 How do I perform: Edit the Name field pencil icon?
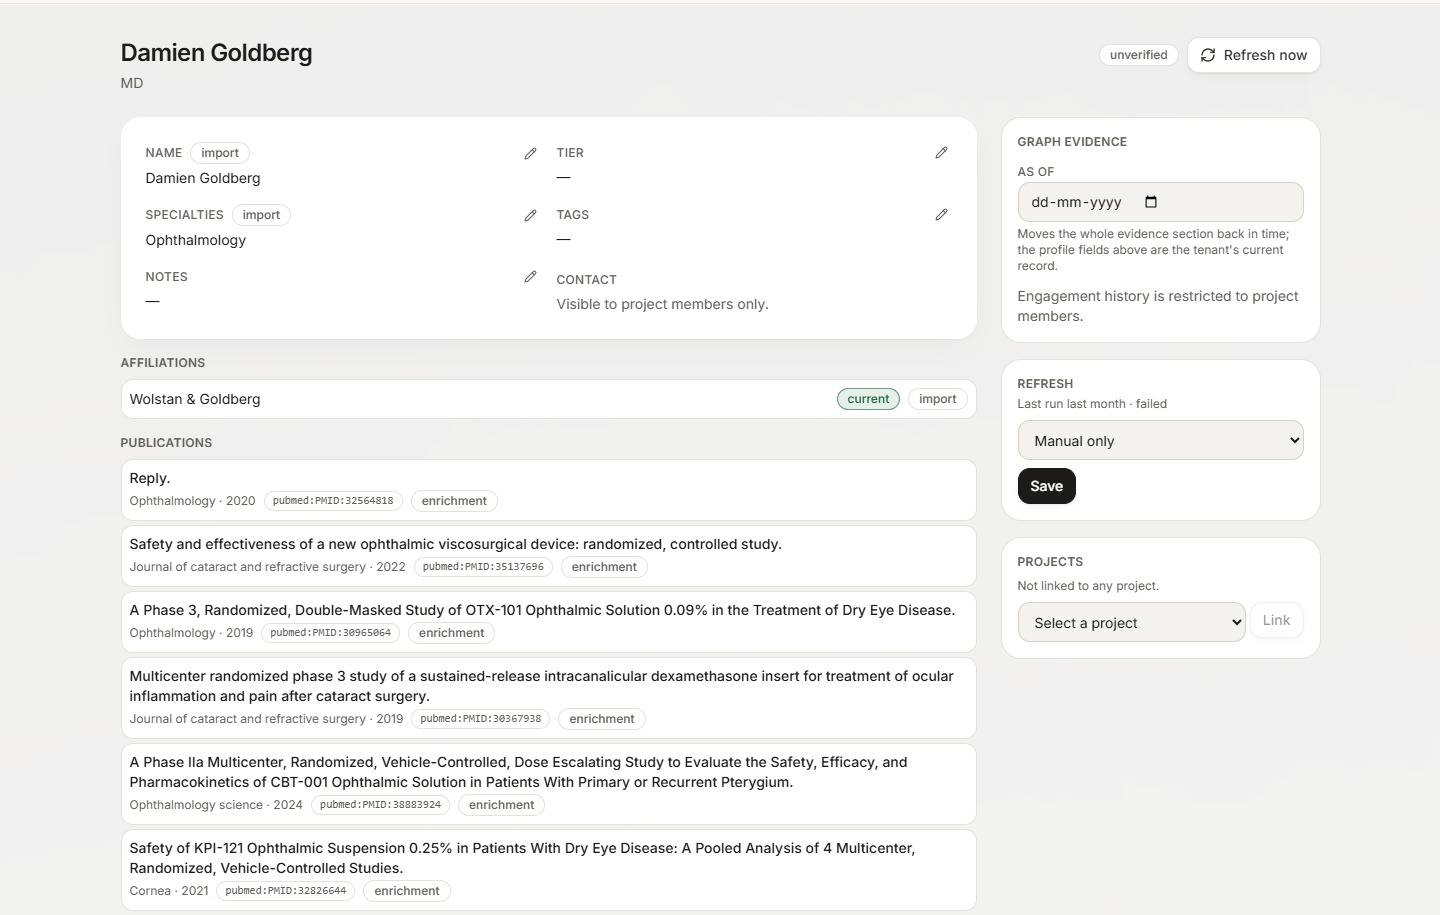(530, 153)
